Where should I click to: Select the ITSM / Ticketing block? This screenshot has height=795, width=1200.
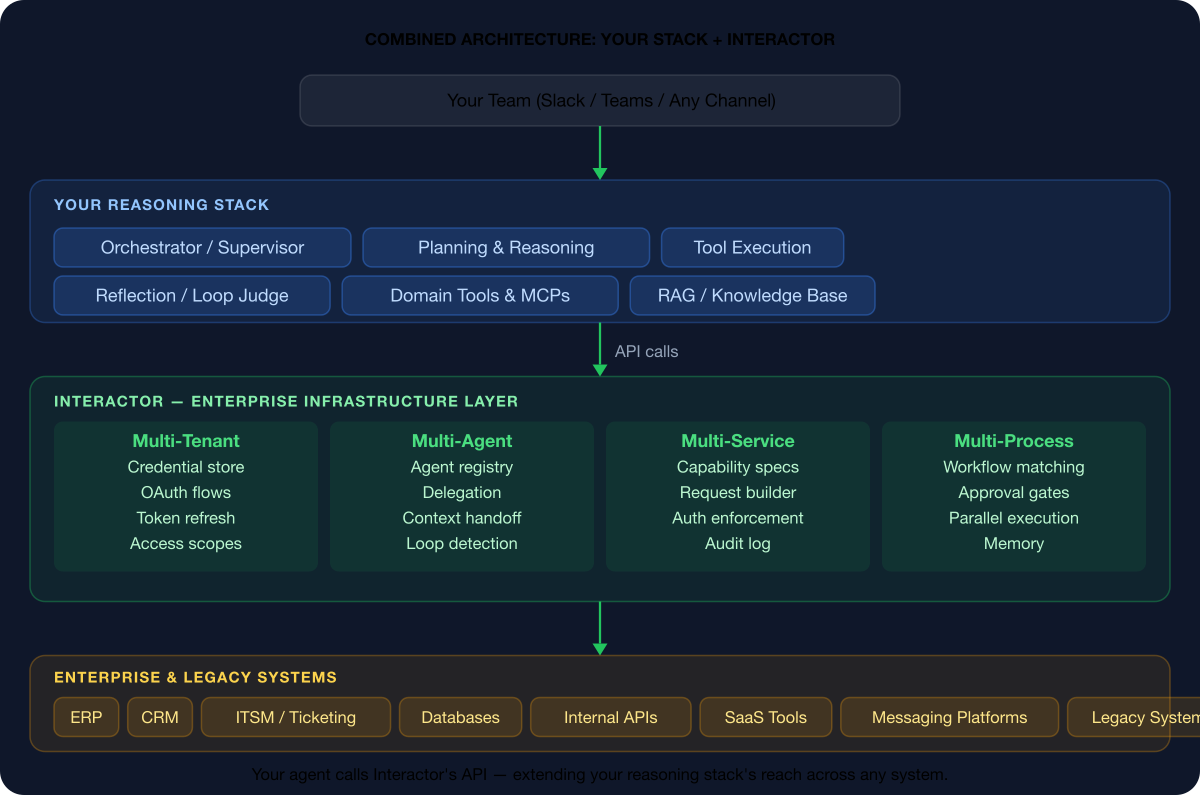[295, 717]
